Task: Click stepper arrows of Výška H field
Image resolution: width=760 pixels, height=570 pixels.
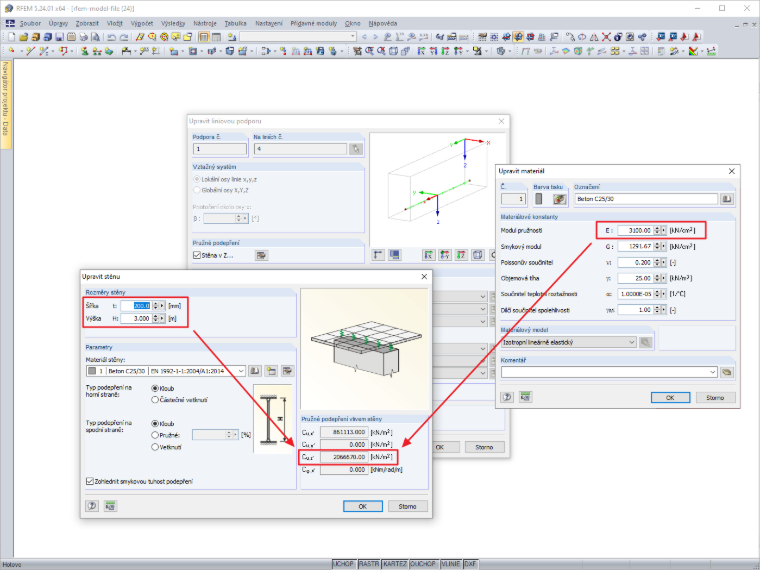Action: [158, 318]
